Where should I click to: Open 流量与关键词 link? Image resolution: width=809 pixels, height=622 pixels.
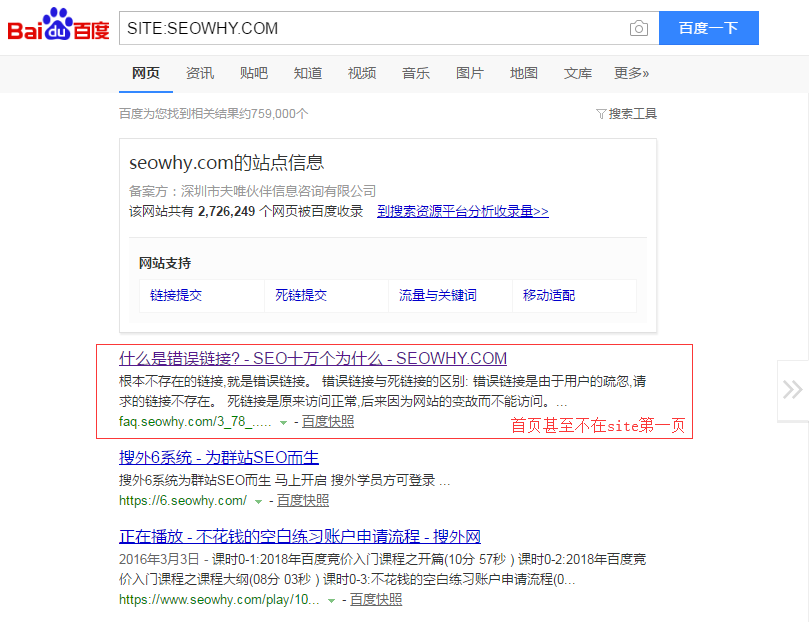coord(438,296)
